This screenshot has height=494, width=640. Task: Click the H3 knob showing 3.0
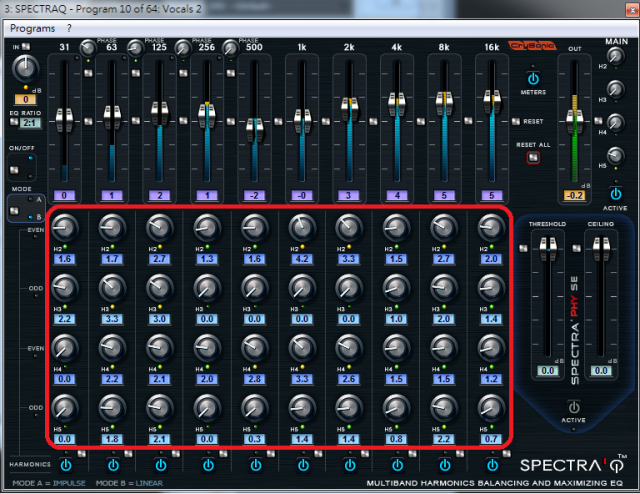pos(160,288)
